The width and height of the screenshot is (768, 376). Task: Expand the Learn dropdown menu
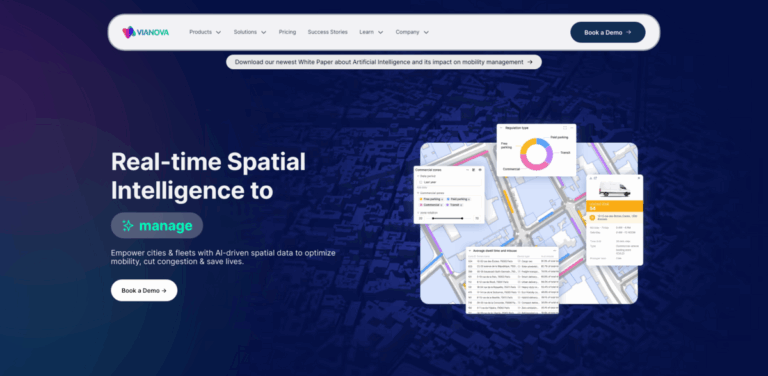tap(371, 32)
